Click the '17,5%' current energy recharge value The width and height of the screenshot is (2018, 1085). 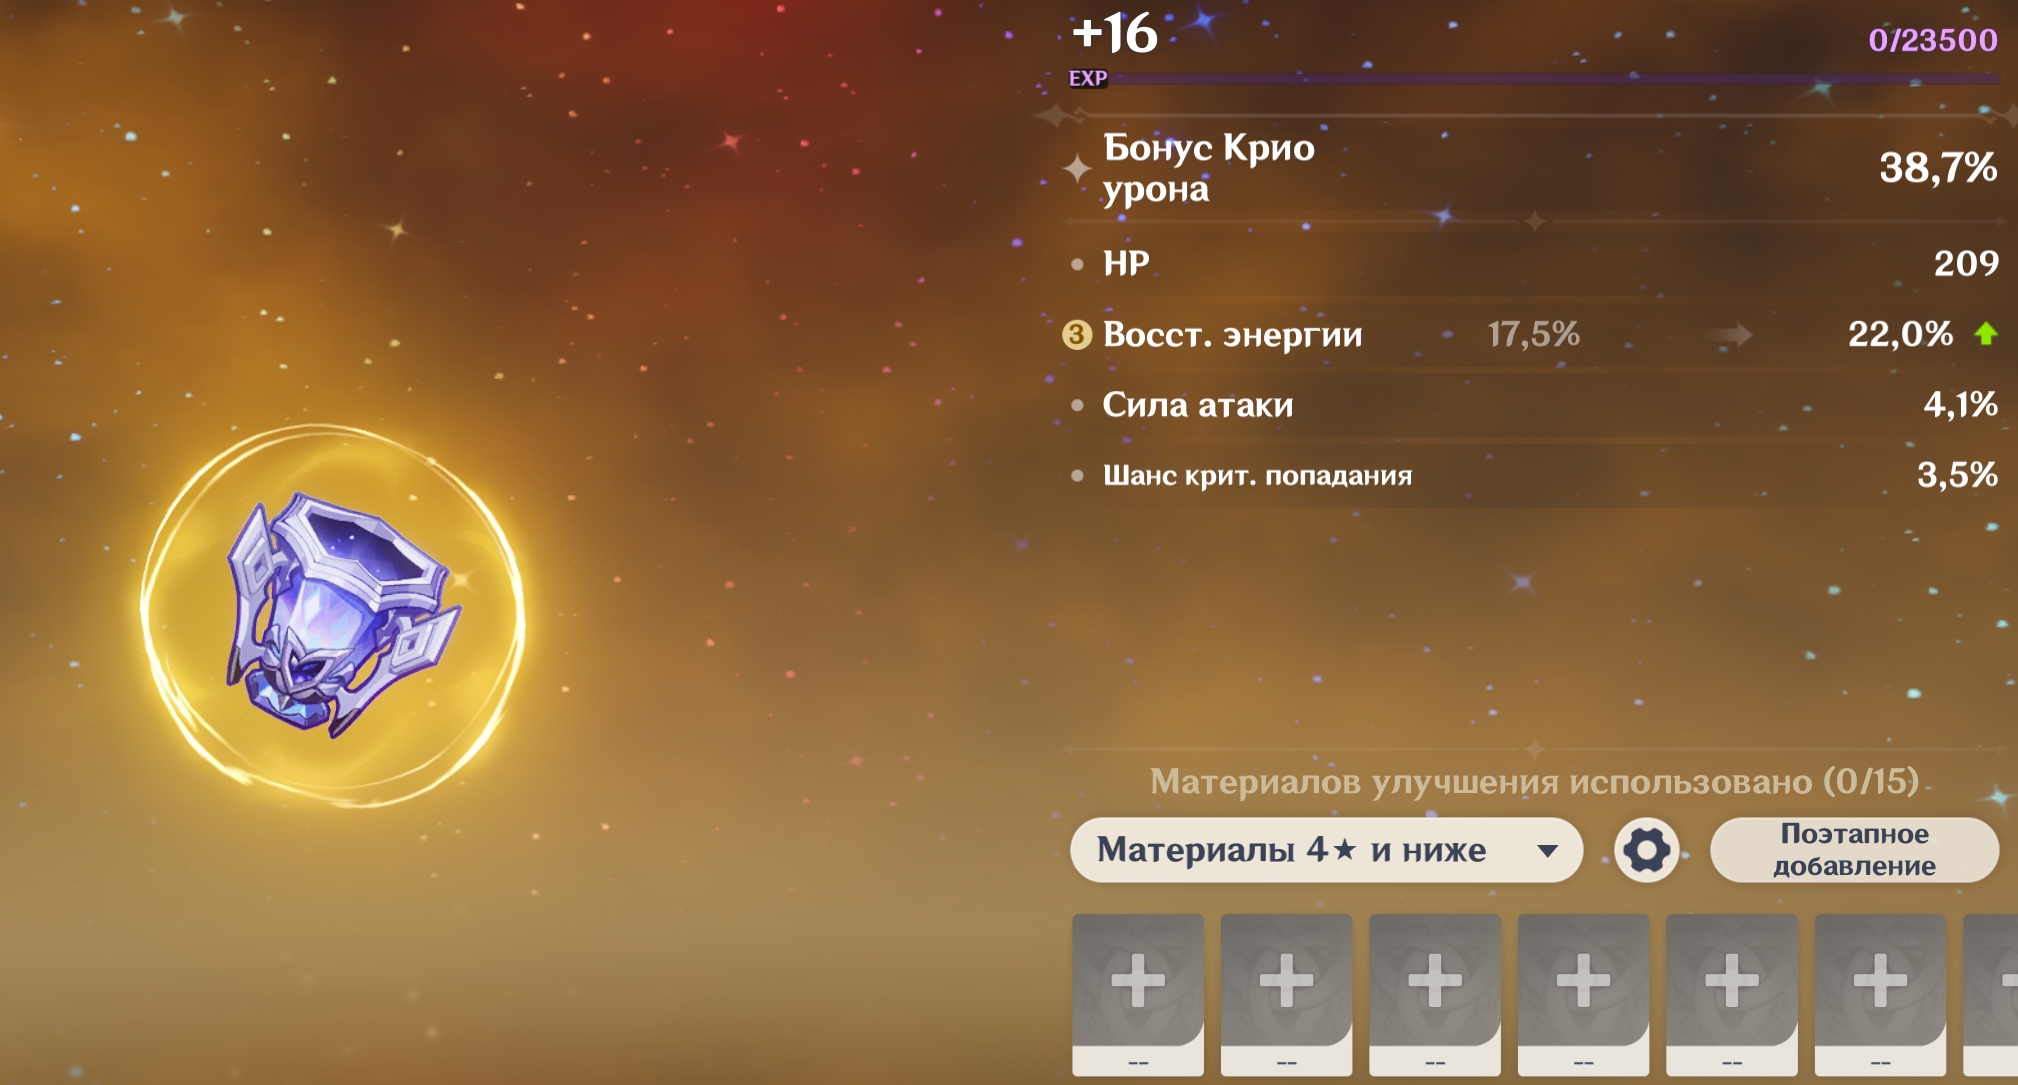tap(1533, 334)
